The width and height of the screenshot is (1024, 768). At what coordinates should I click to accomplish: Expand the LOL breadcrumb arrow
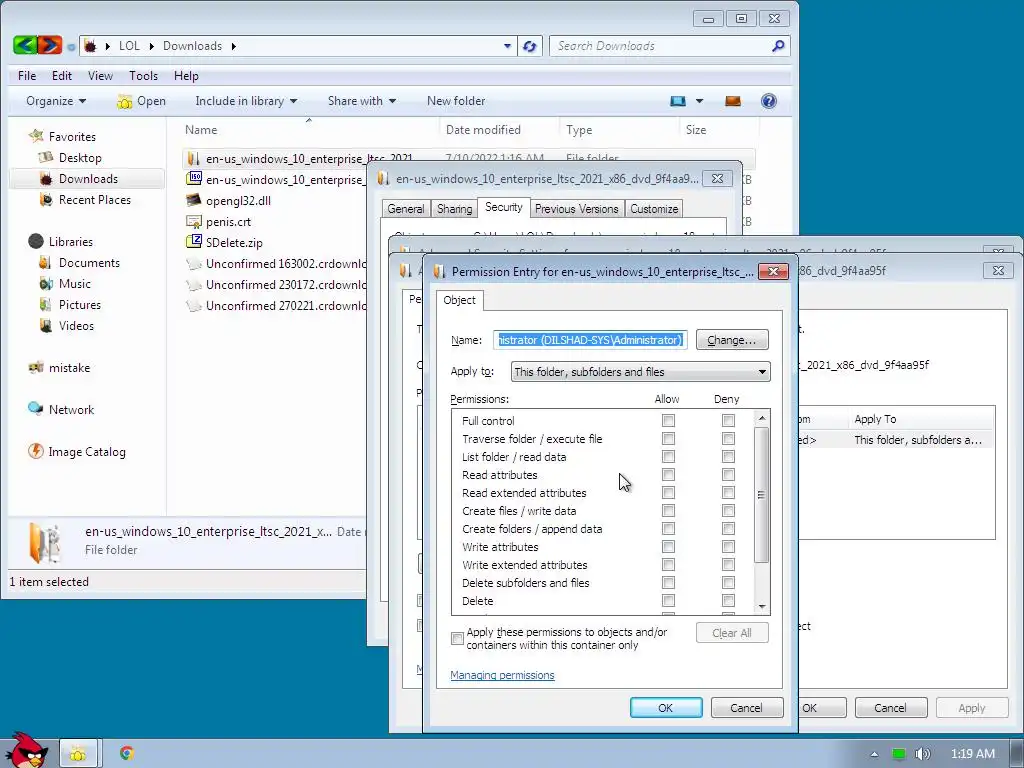pos(152,46)
